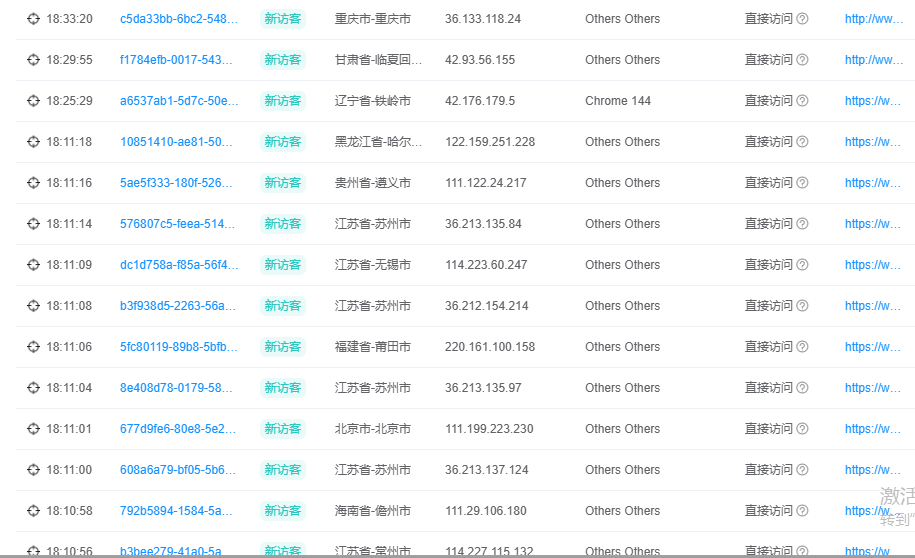Click Others Others cell for 36.213.137.124

coord(622,470)
